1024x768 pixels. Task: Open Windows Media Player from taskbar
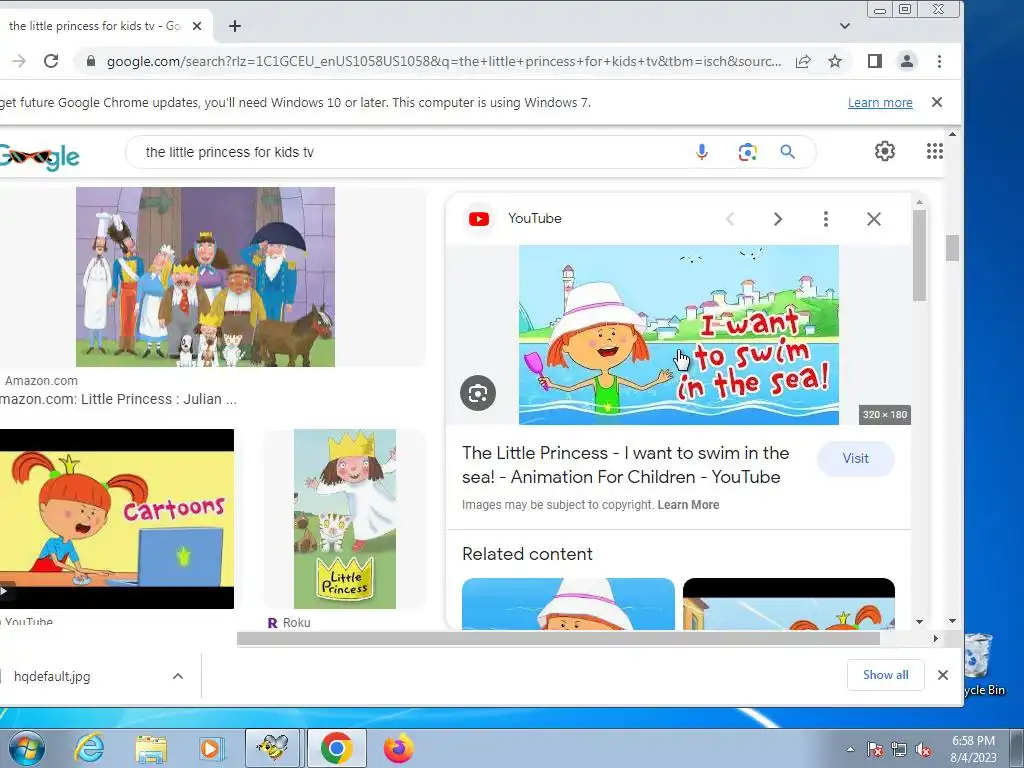(x=211, y=748)
